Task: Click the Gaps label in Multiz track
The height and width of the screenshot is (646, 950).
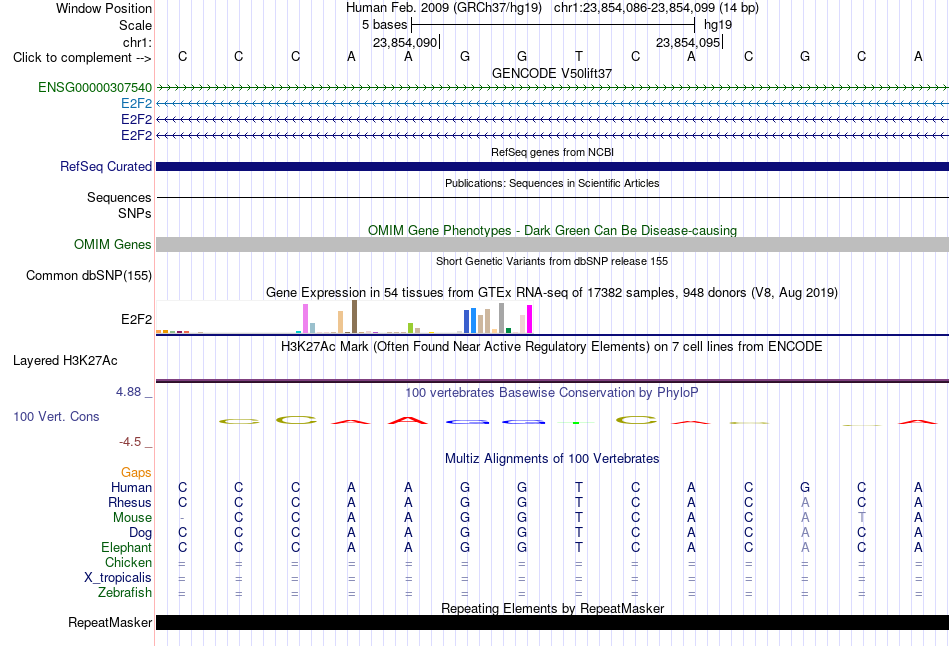Action: tap(136, 472)
